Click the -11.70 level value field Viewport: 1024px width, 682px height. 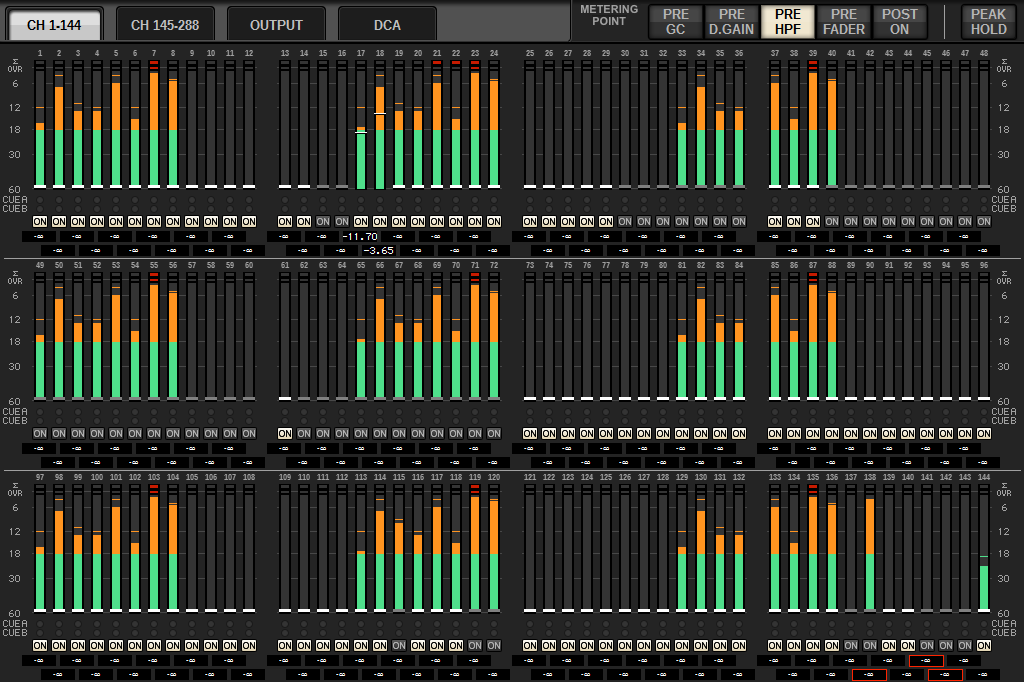(361, 237)
